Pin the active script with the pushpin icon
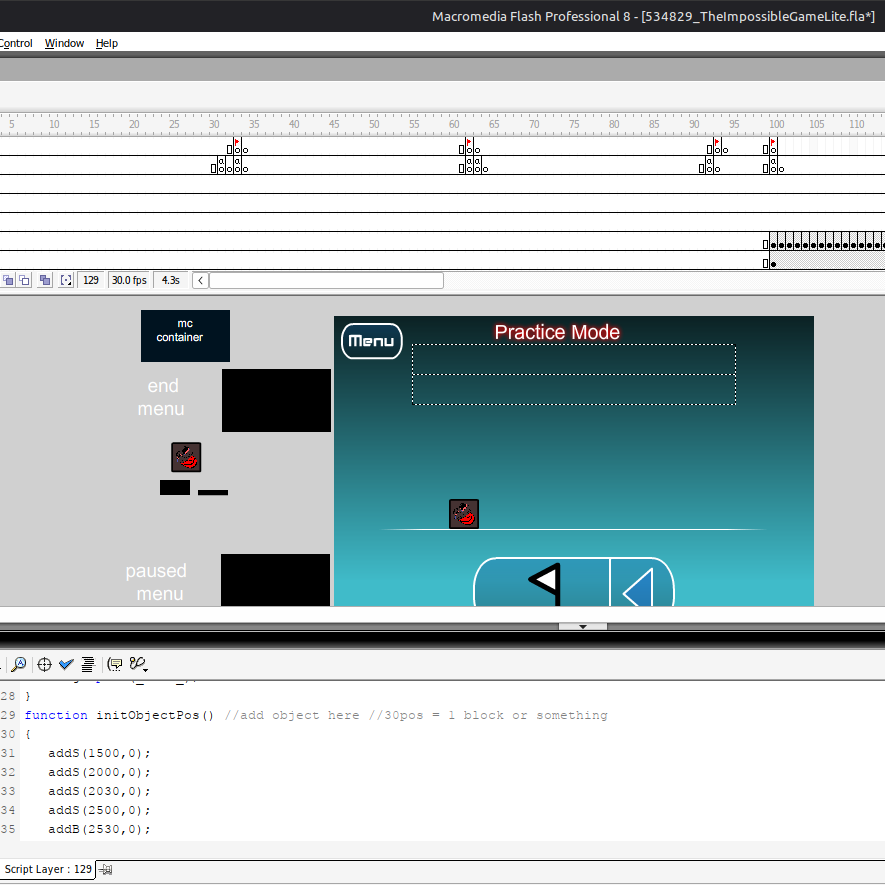Image resolution: width=885 pixels, height=885 pixels. pyautogui.click(x=106, y=870)
